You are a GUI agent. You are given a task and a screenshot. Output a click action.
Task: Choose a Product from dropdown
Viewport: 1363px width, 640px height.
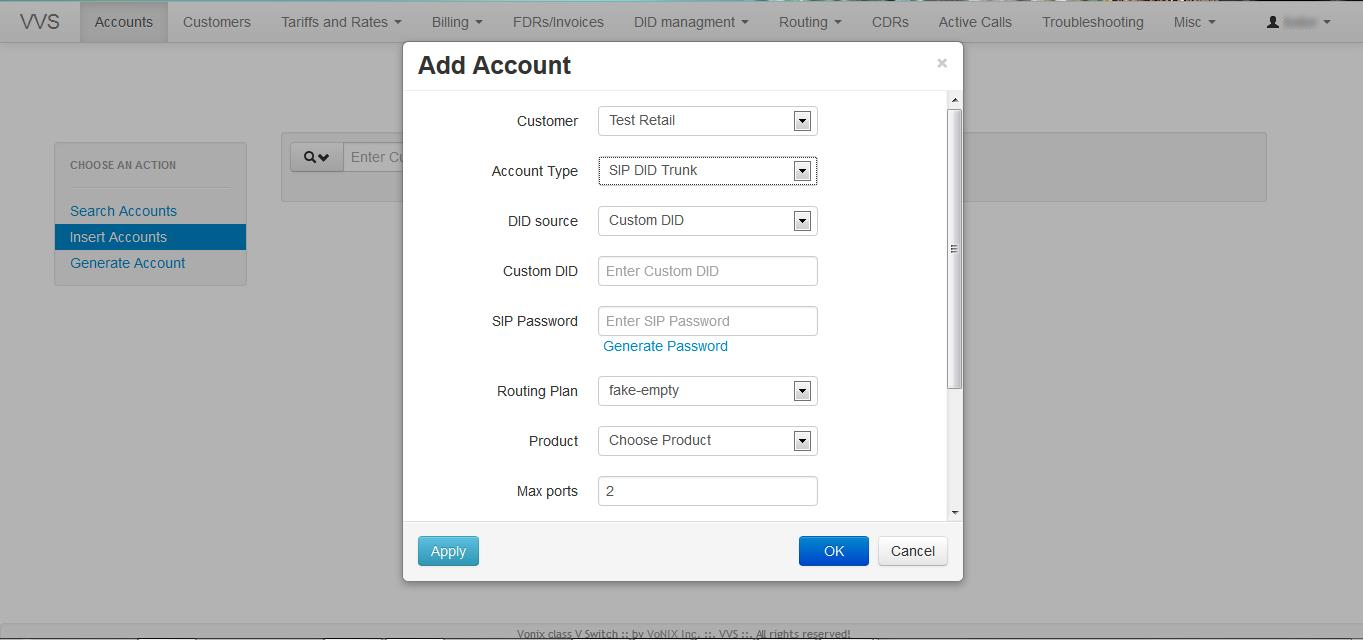tap(707, 441)
